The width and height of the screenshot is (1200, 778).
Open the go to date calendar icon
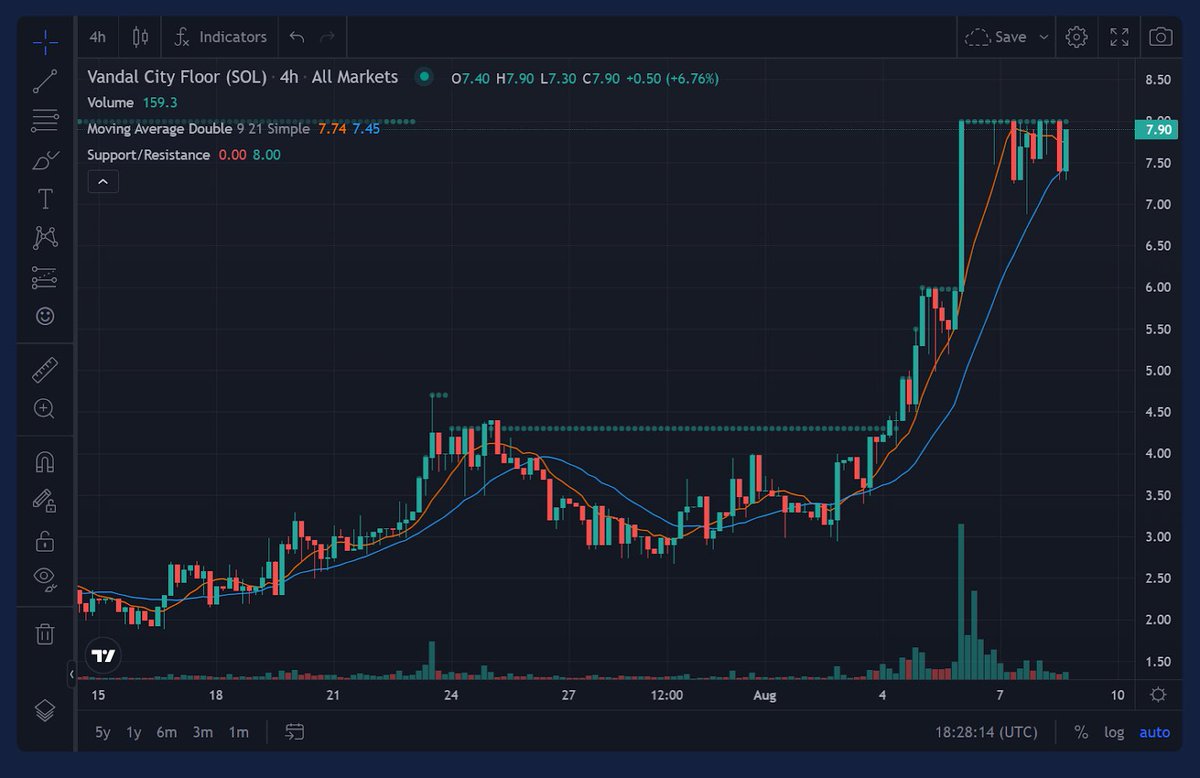coord(294,732)
